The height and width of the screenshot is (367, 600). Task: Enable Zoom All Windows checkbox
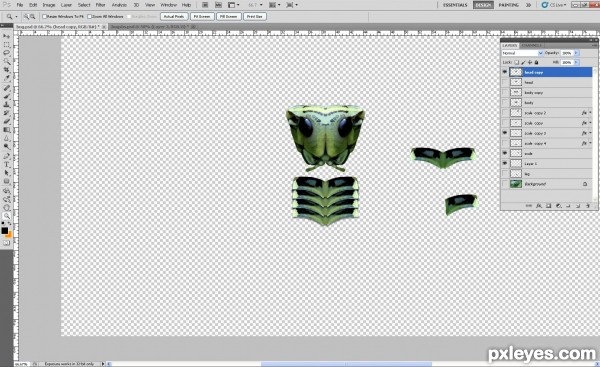tap(90, 16)
